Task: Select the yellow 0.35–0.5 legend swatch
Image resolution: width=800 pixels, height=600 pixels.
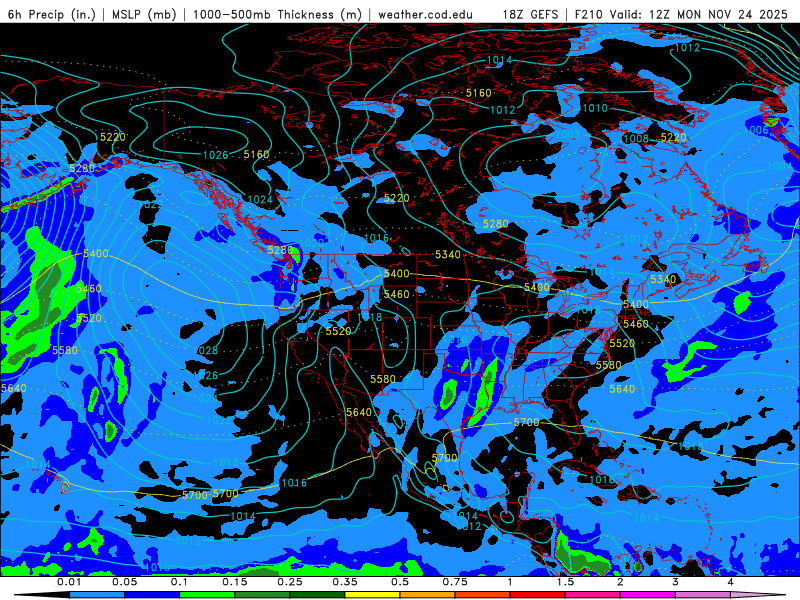Action: pos(372,595)
